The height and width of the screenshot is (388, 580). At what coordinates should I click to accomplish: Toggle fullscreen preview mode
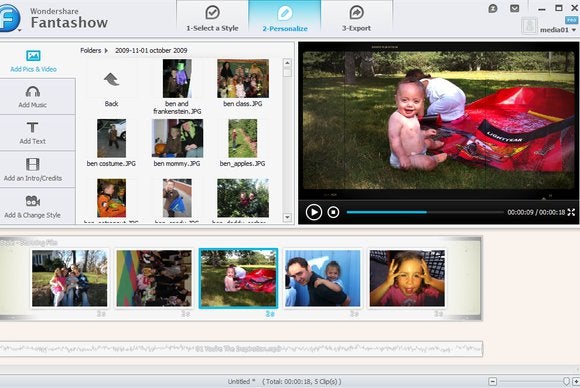coord(571,212)
